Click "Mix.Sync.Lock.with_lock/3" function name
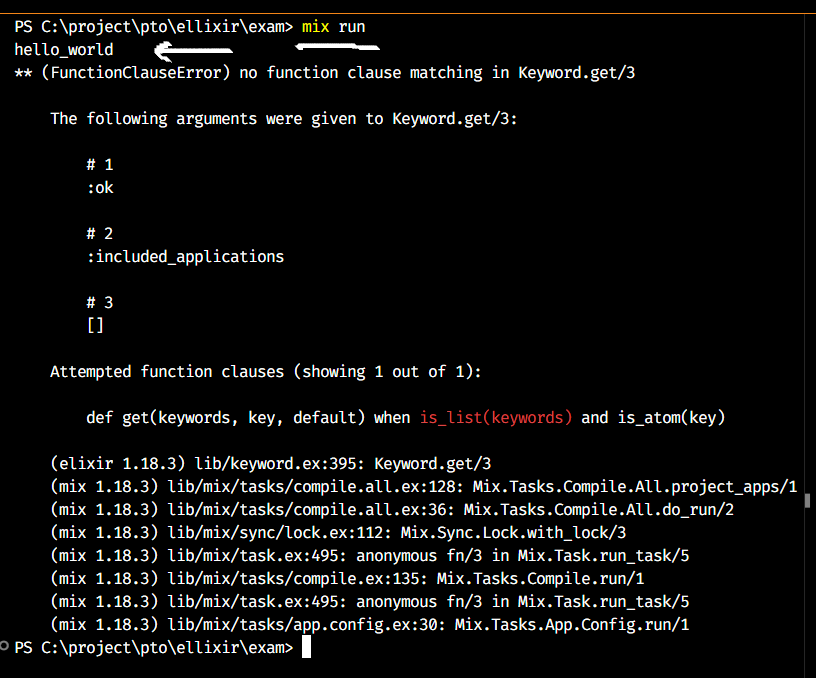The width and height of the screenshot is (816, 678). click(514, 532)
